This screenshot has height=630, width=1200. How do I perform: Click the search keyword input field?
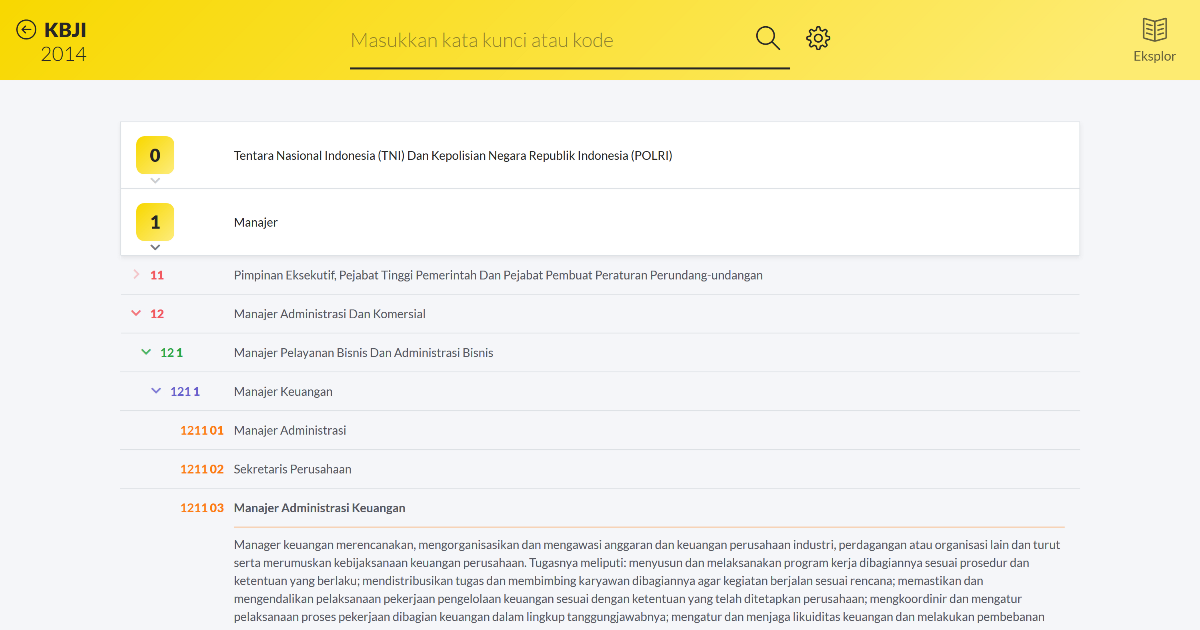click(x=550, y=40)
